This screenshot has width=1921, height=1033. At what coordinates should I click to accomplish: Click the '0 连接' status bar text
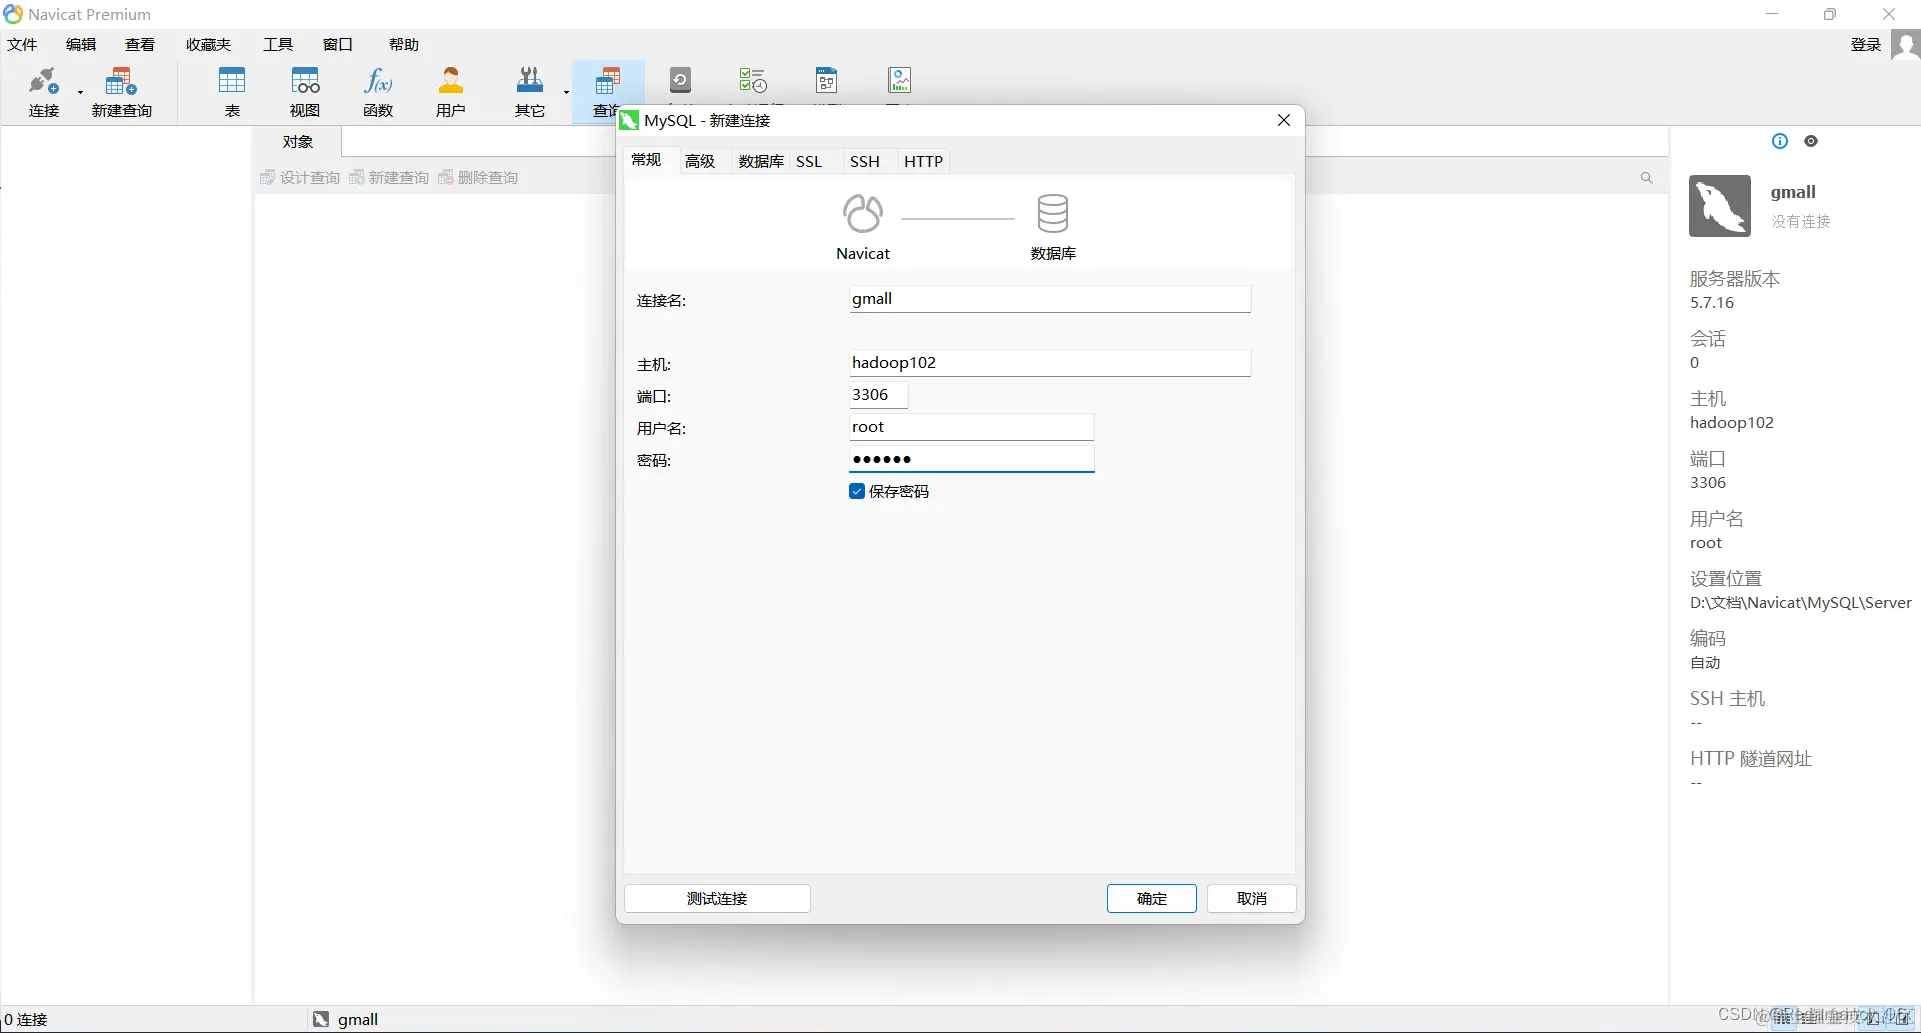26,1019
